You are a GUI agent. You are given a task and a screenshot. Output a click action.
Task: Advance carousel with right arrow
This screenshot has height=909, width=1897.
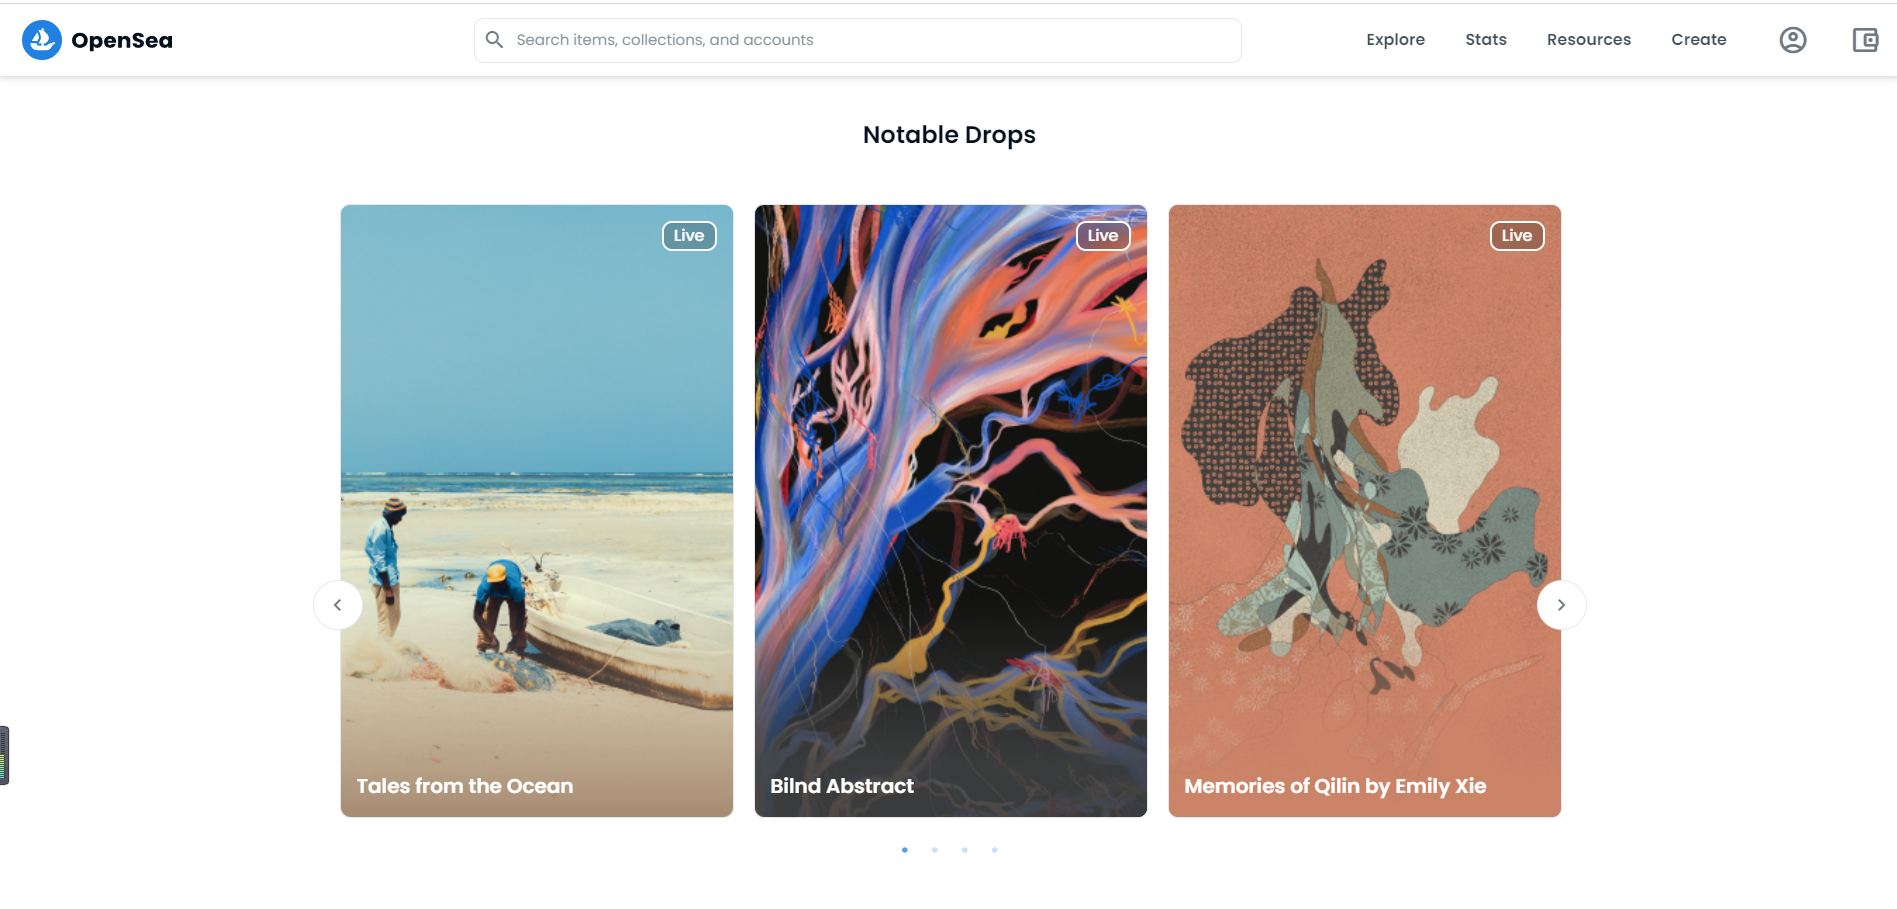coord(1561,605)
